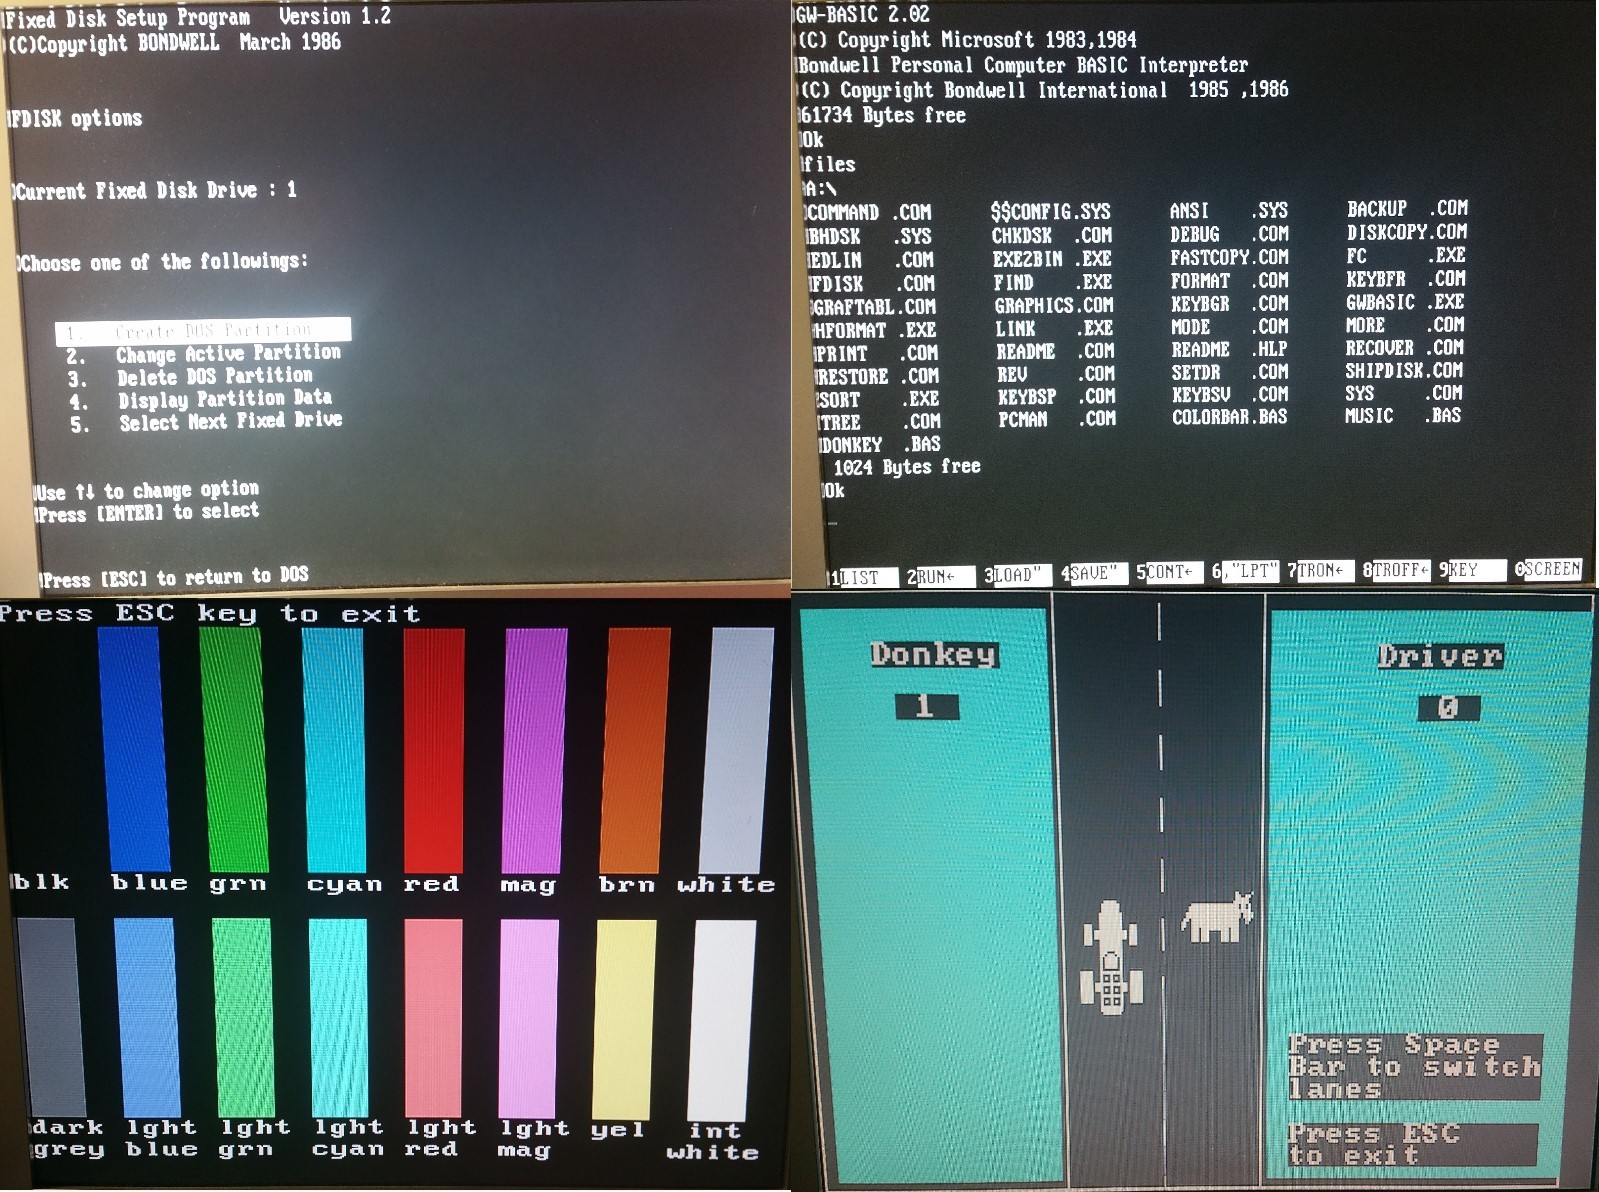Click the Press ESC to exit box
This screenshot has width=1599, height=1192.
pyautogui.click(x=1411, y=1144)
